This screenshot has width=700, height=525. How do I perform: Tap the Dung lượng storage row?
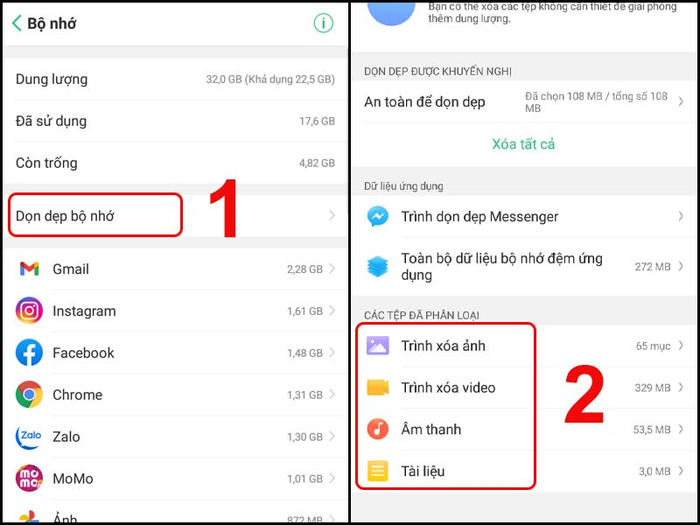click(175, 79)
